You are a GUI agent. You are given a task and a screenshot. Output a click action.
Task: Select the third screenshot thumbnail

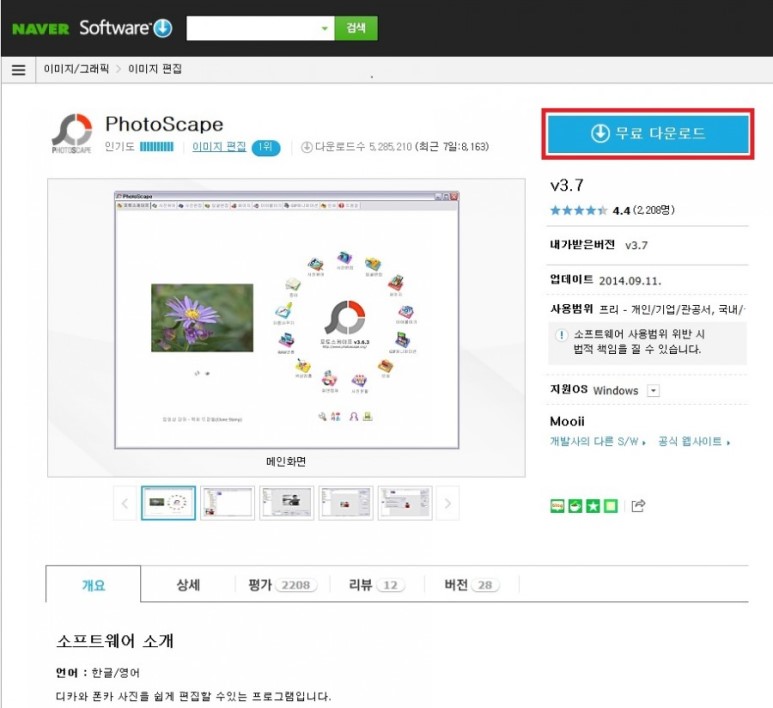286,503
